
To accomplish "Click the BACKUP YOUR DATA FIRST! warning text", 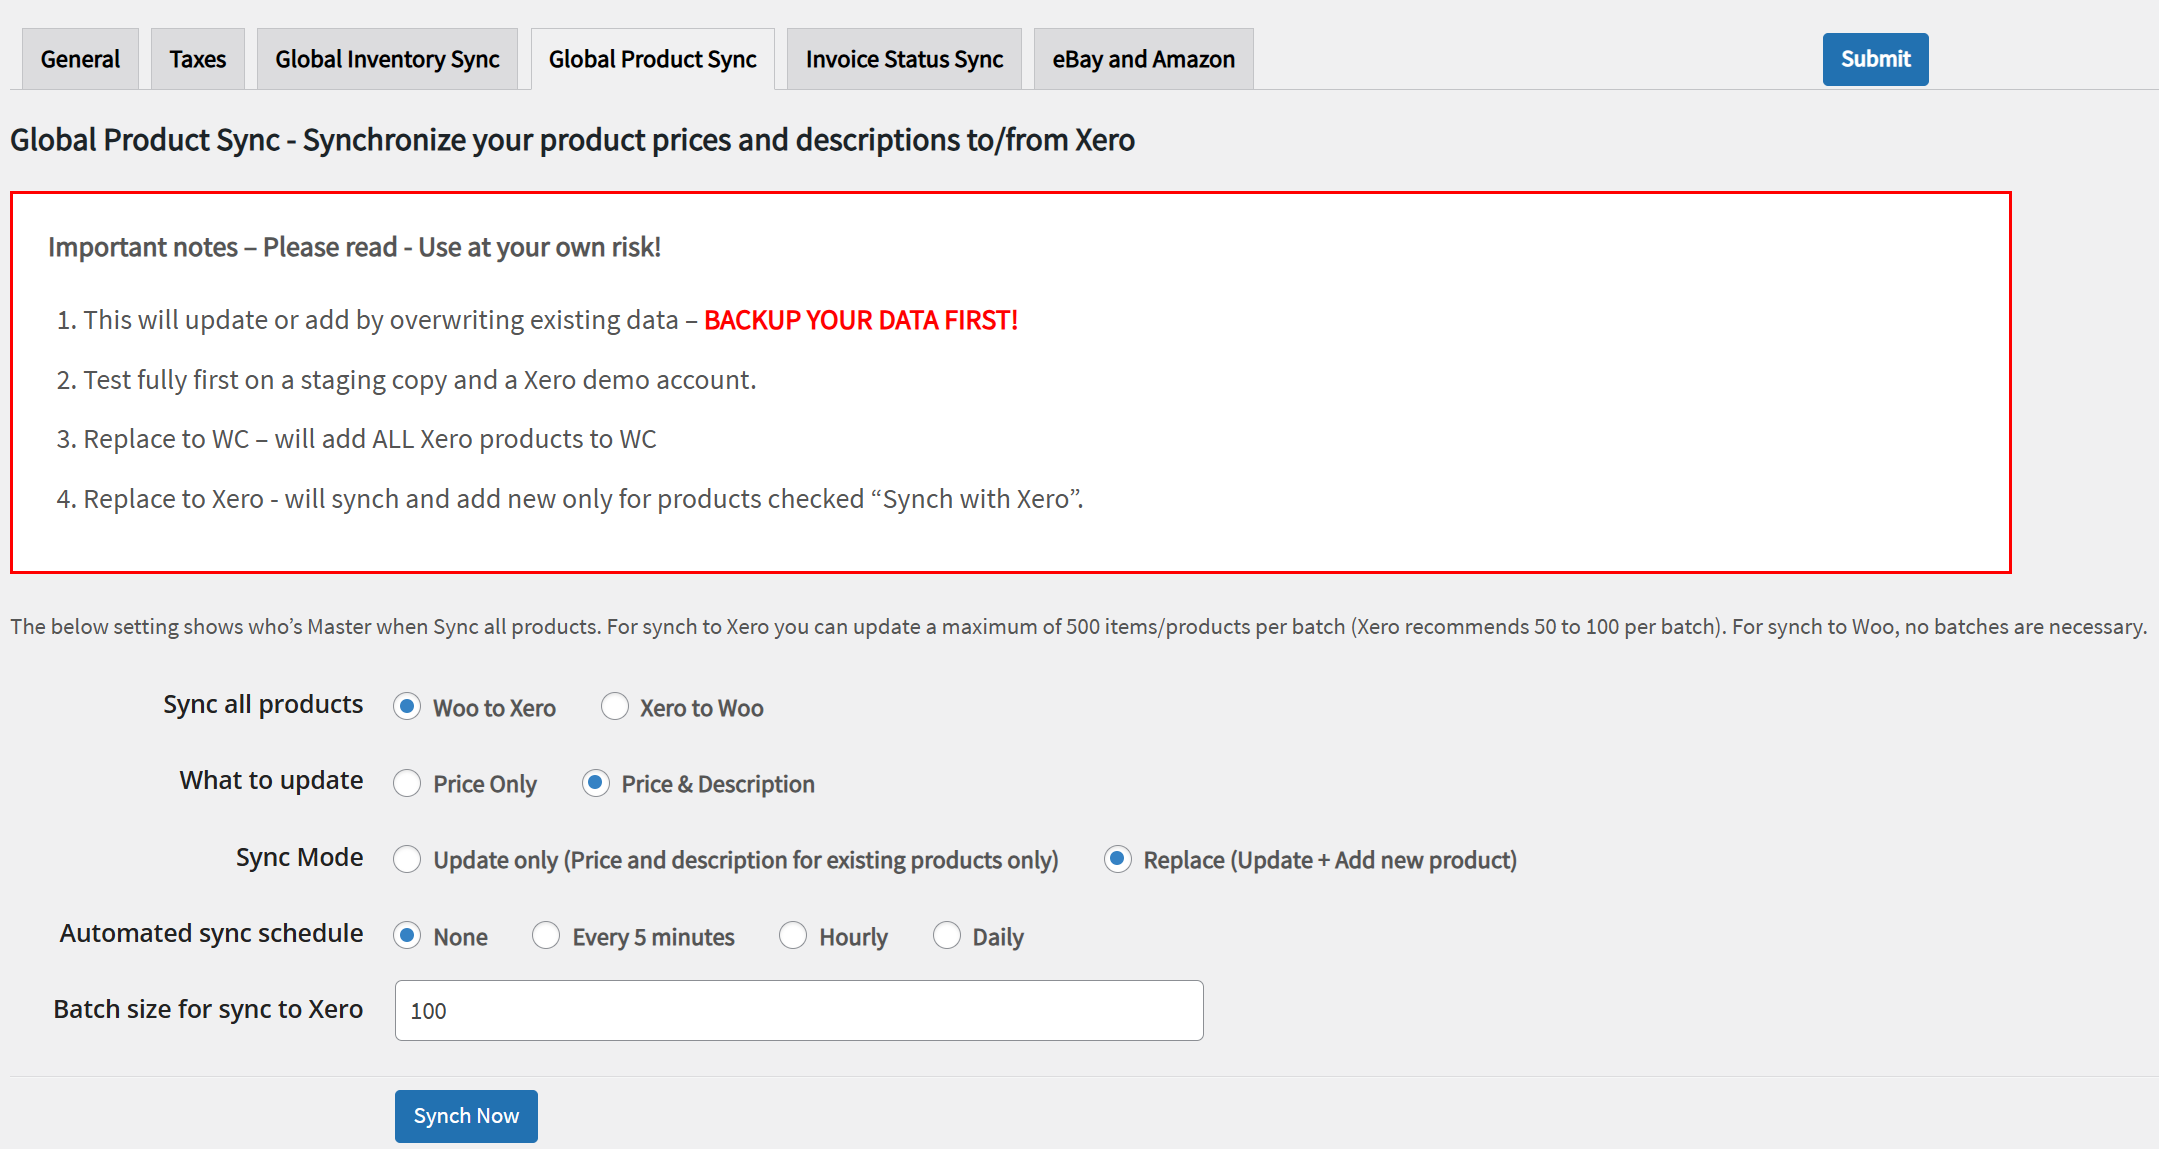I will point(861,320).
